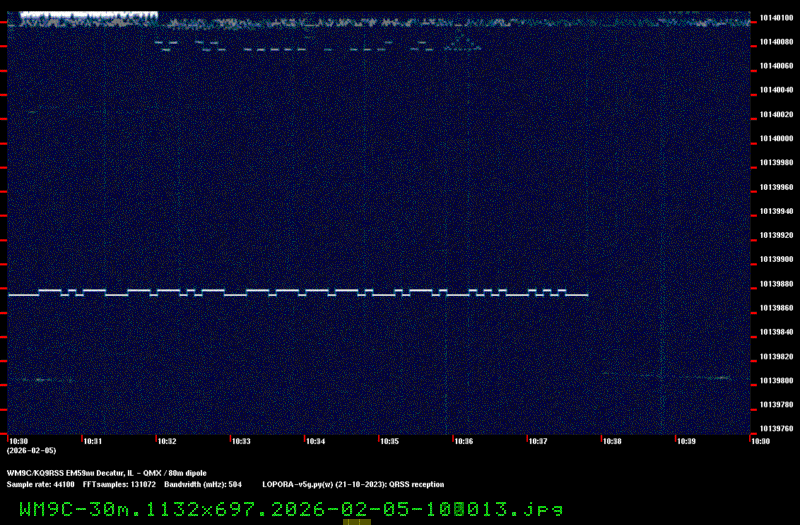This screenshot has height=525, width=800.
Task: Click the 10139880 frequency label
Action: click(x=776, y=284)
